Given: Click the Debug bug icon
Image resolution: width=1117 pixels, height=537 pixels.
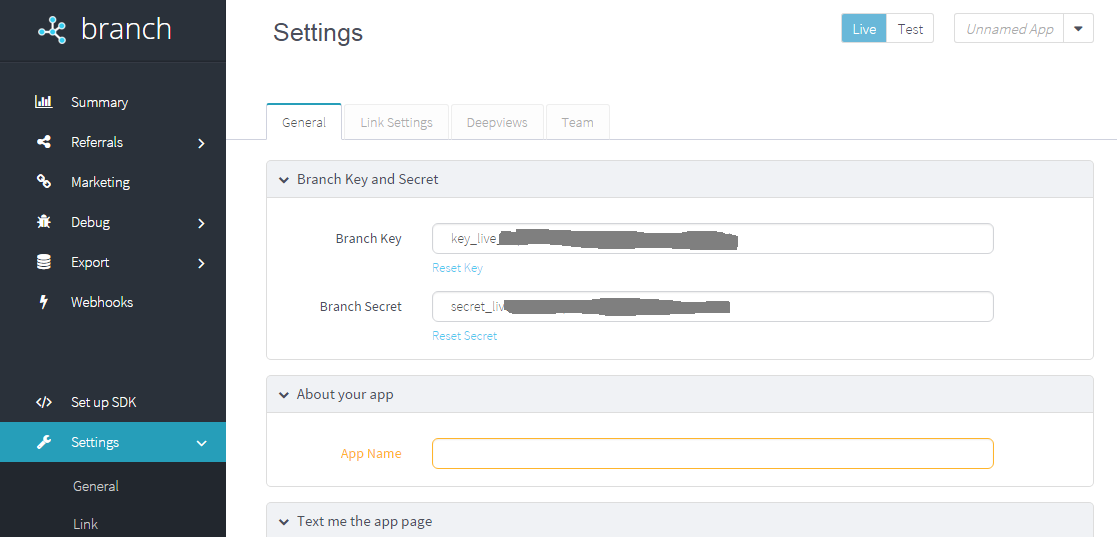Looking at the screenshot, I should 43,221.
